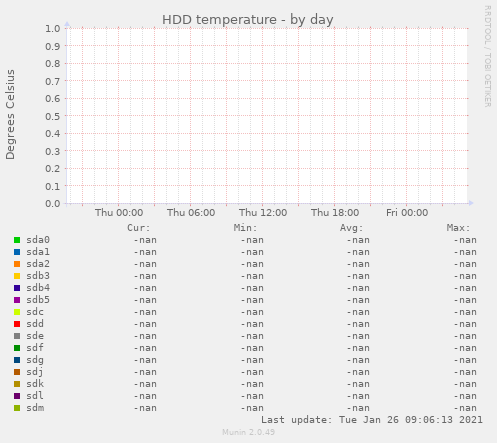
Task: Click the Thu 06:00 time axis label
Action: [x=191, y=212]
